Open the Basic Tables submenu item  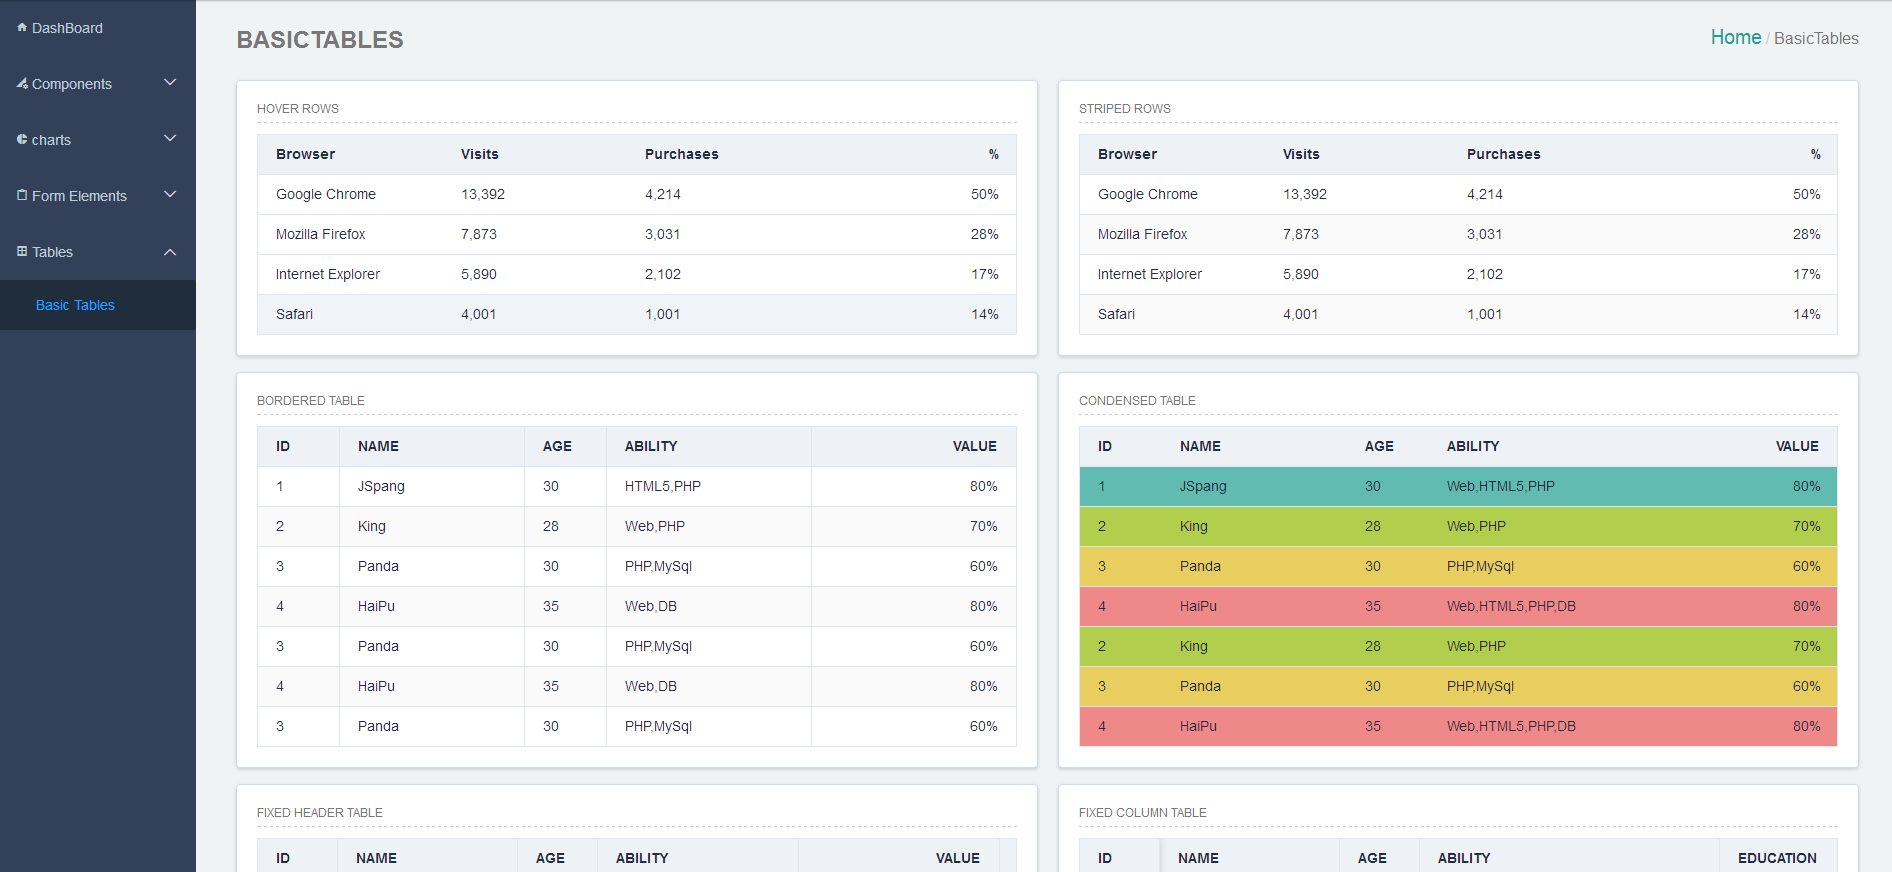pos(75,305)
